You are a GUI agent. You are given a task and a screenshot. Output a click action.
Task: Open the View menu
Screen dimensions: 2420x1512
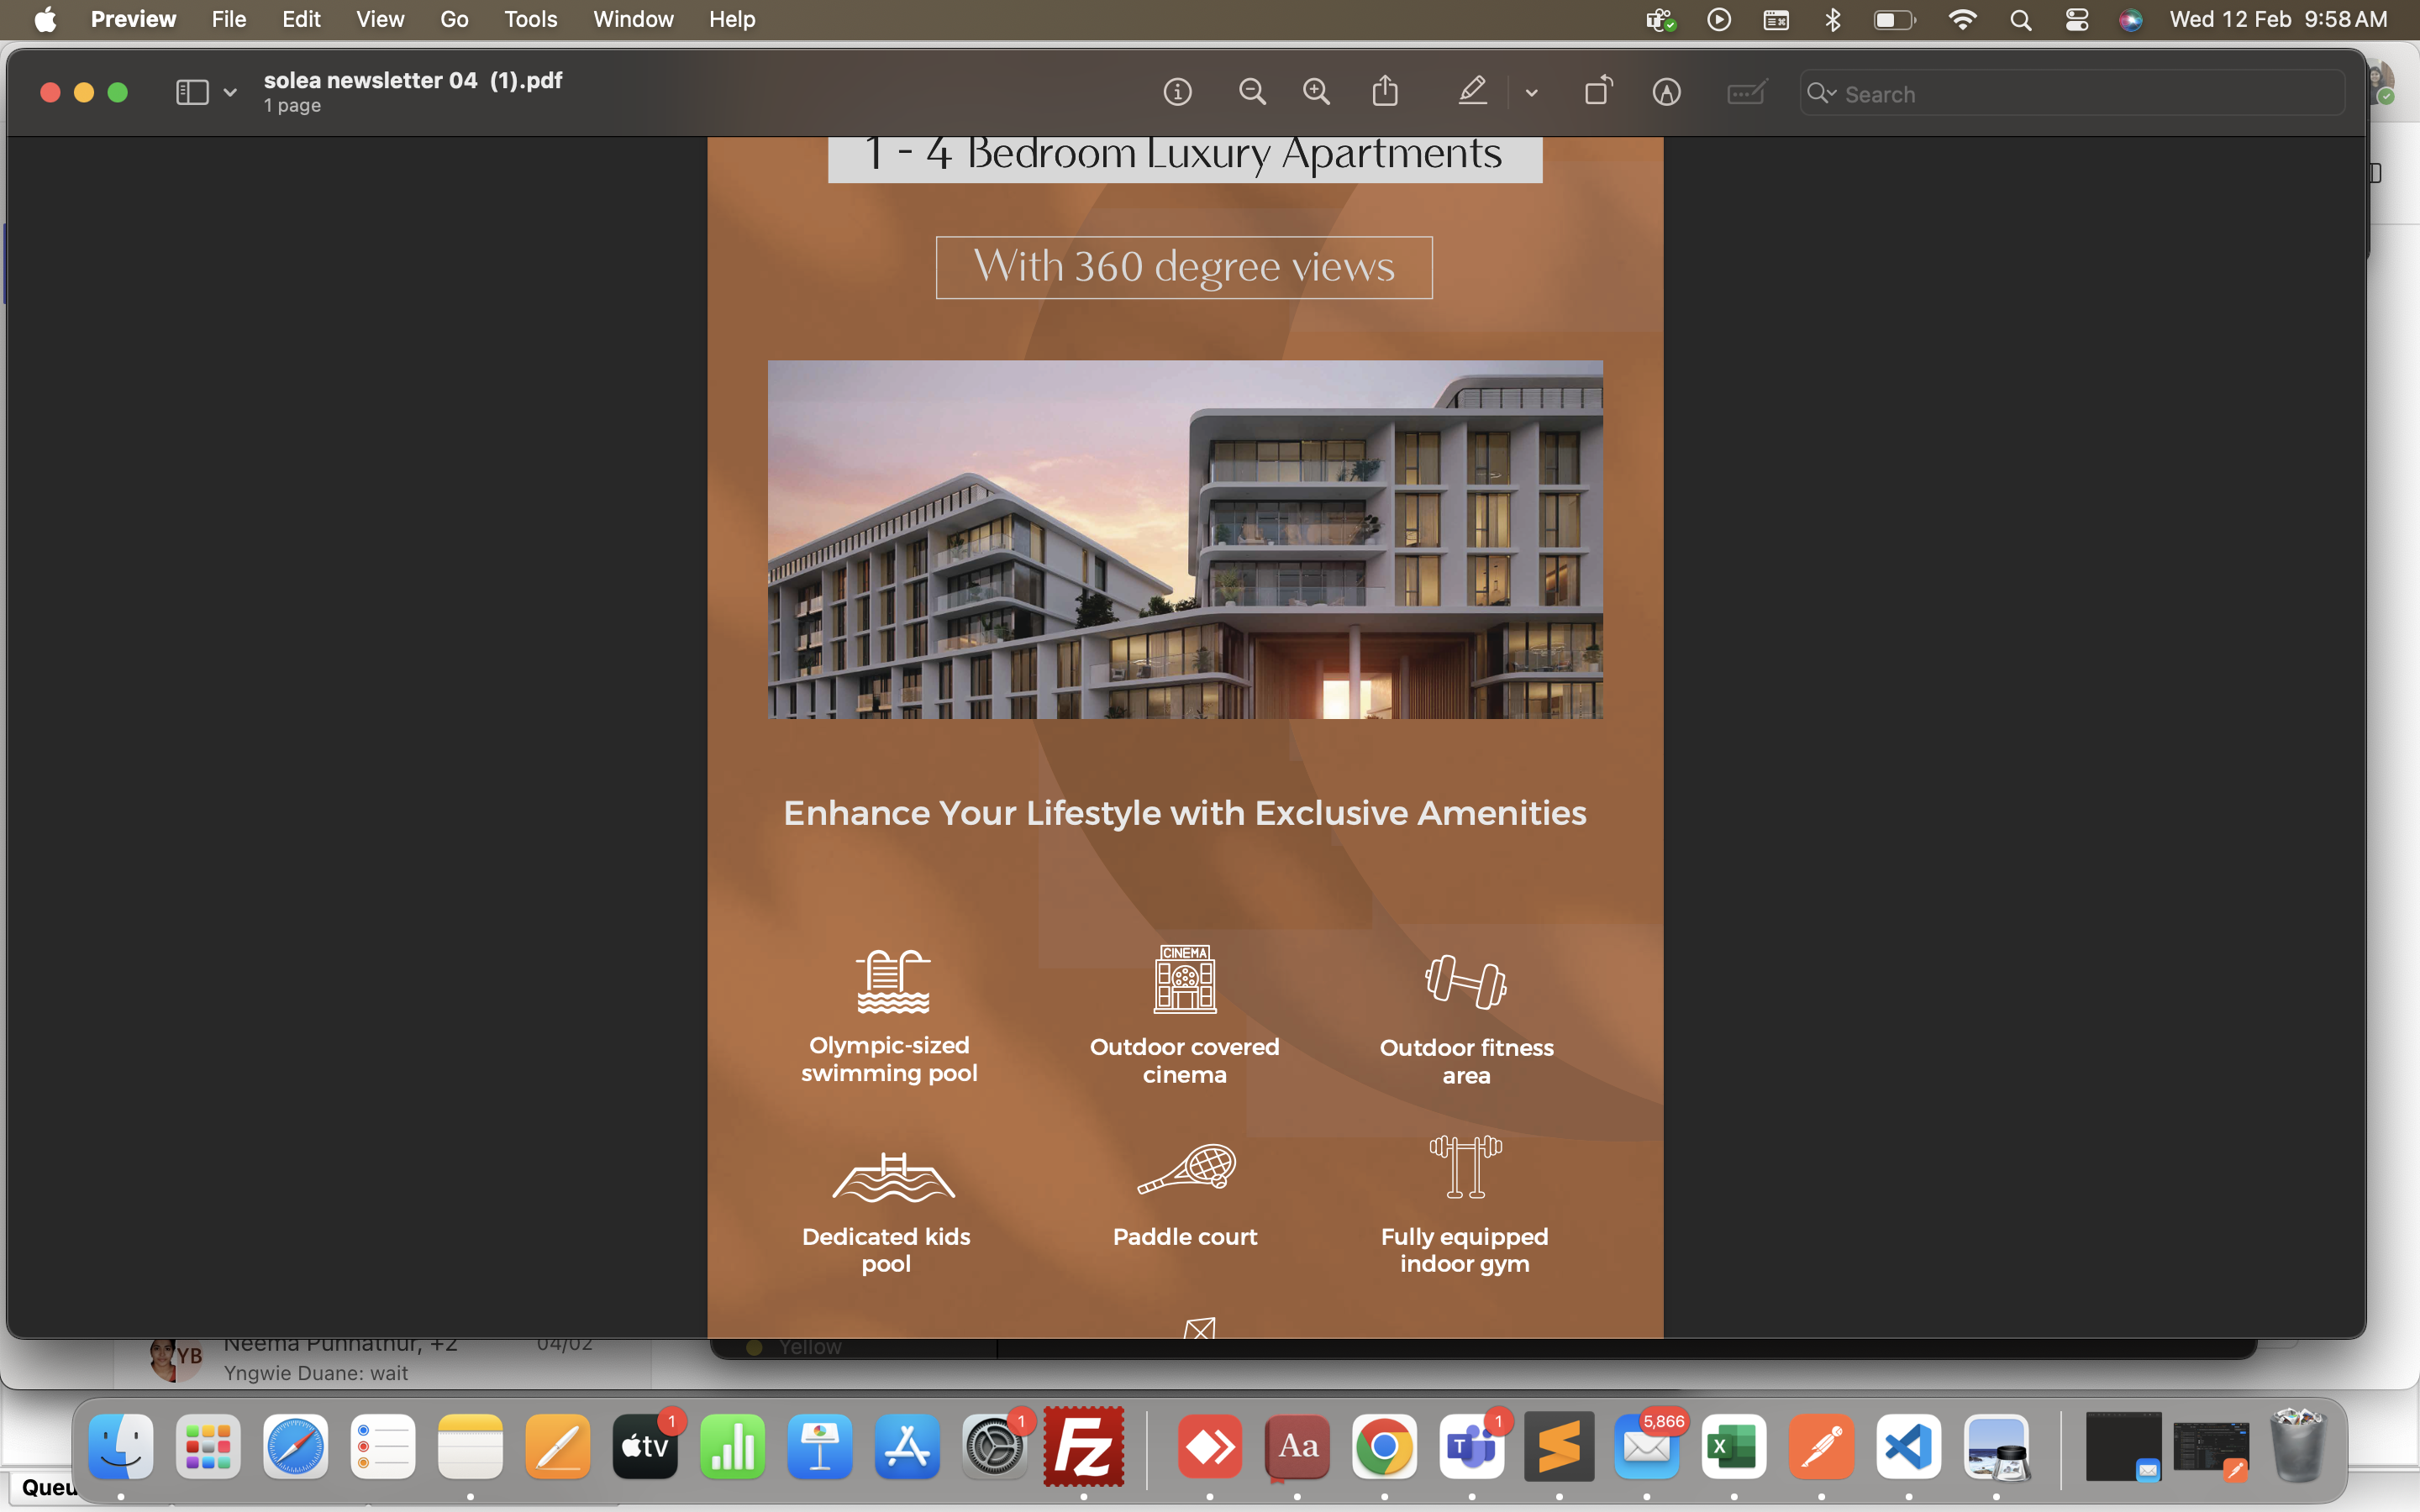(380, 19)
